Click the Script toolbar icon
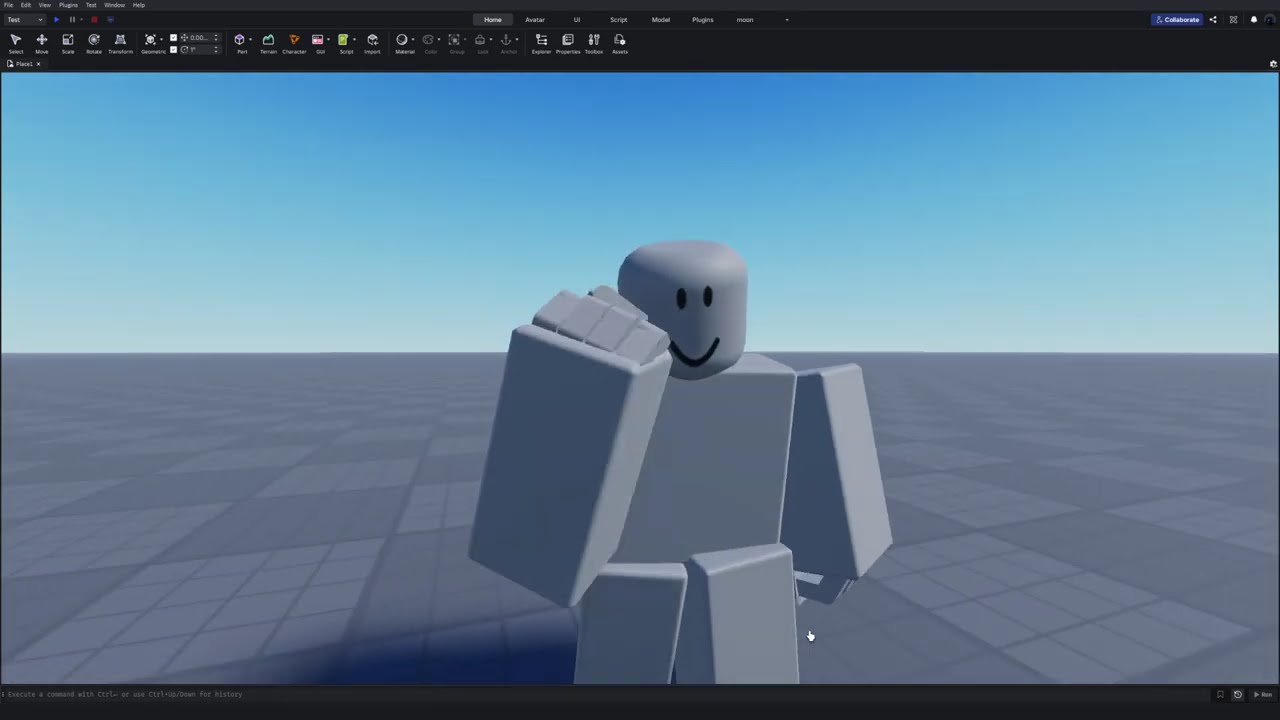 (x=343, y=40)
